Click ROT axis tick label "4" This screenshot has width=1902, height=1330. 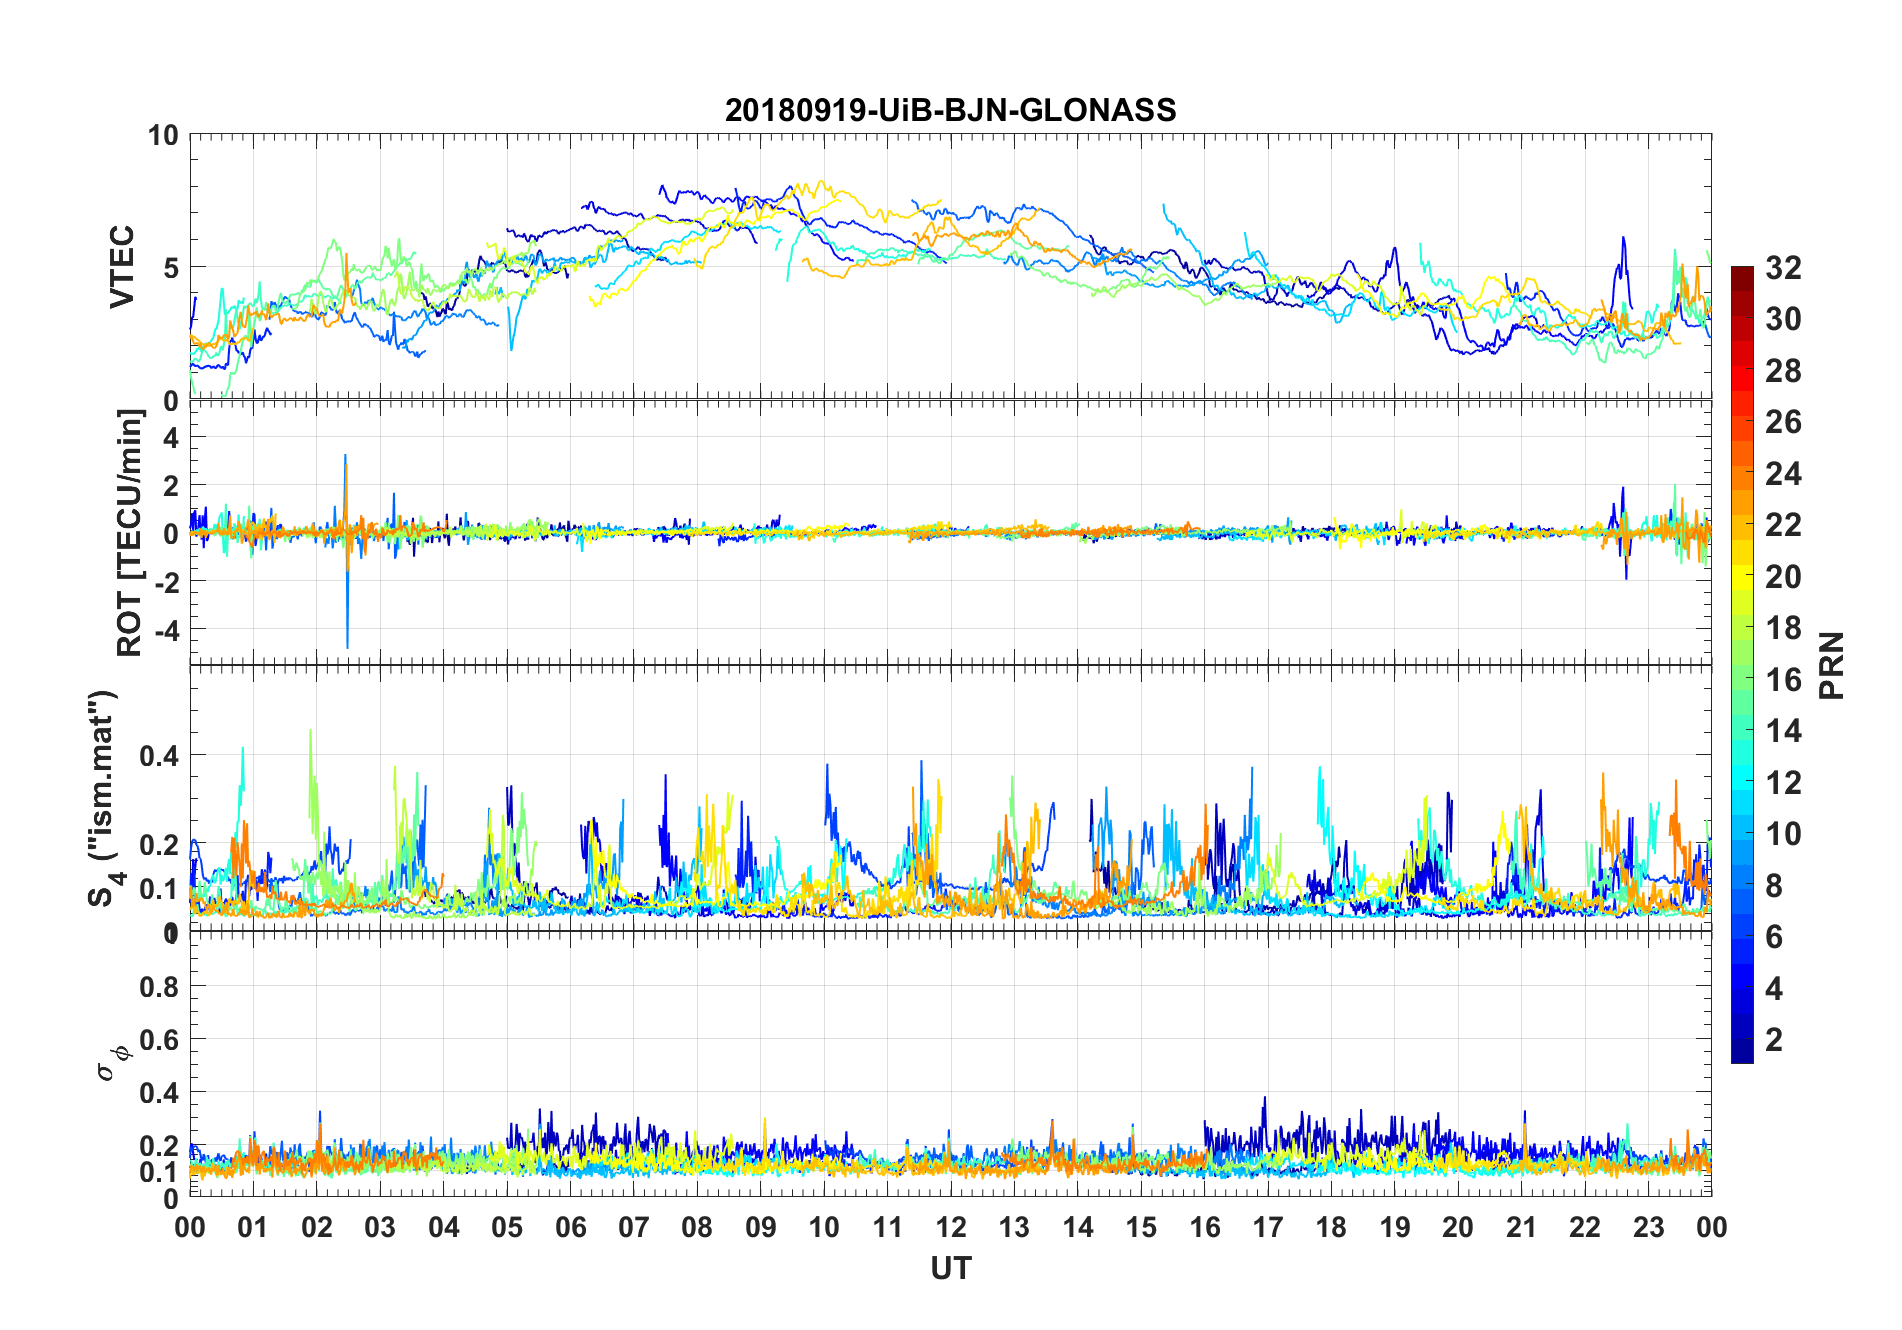coord(171,437)
